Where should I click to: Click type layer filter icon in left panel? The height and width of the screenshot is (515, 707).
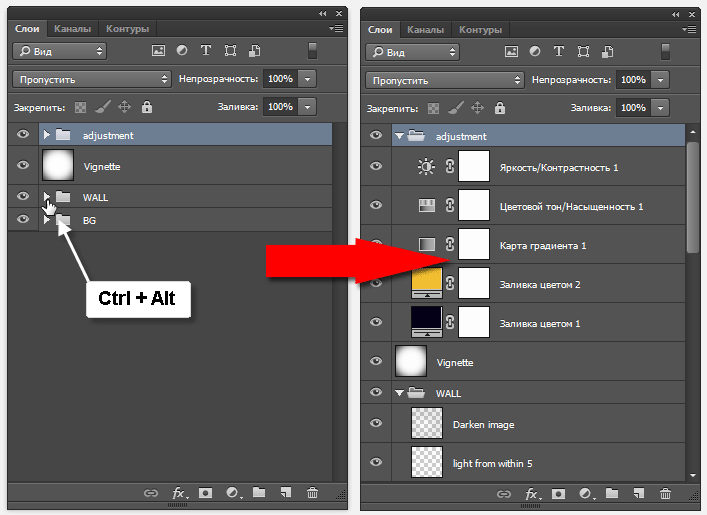tap(206, 51)
